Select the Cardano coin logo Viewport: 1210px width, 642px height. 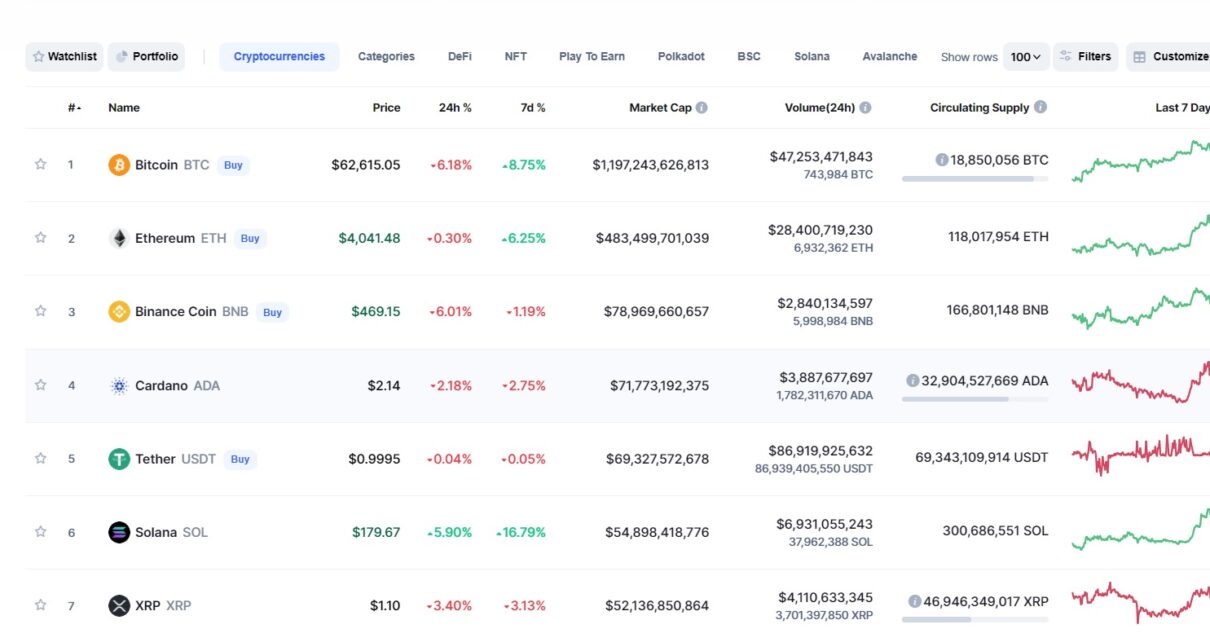119,385
